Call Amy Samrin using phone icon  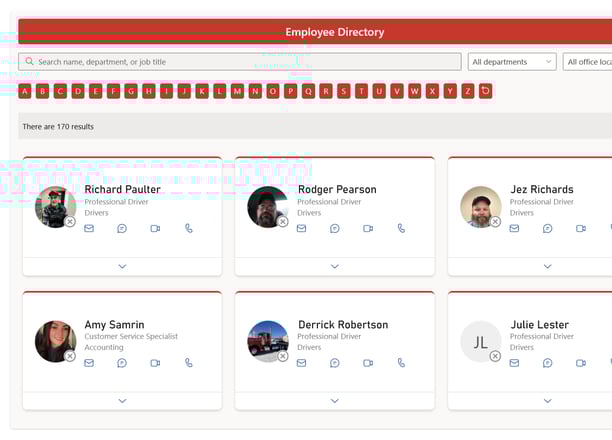coord(189,363)
